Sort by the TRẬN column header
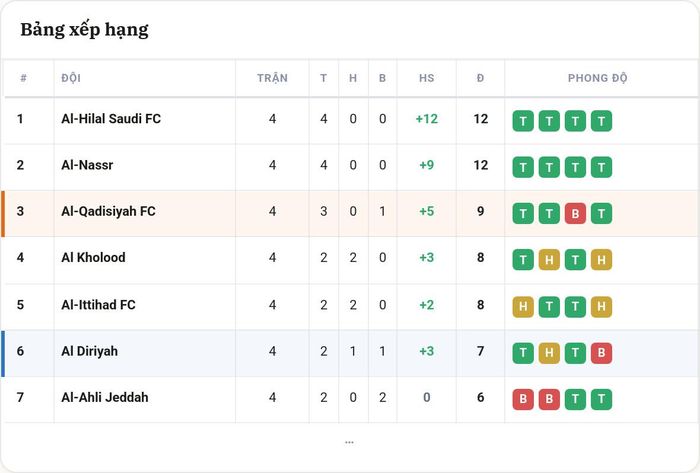The image size is (700, 473). click(x=272, y=78)
